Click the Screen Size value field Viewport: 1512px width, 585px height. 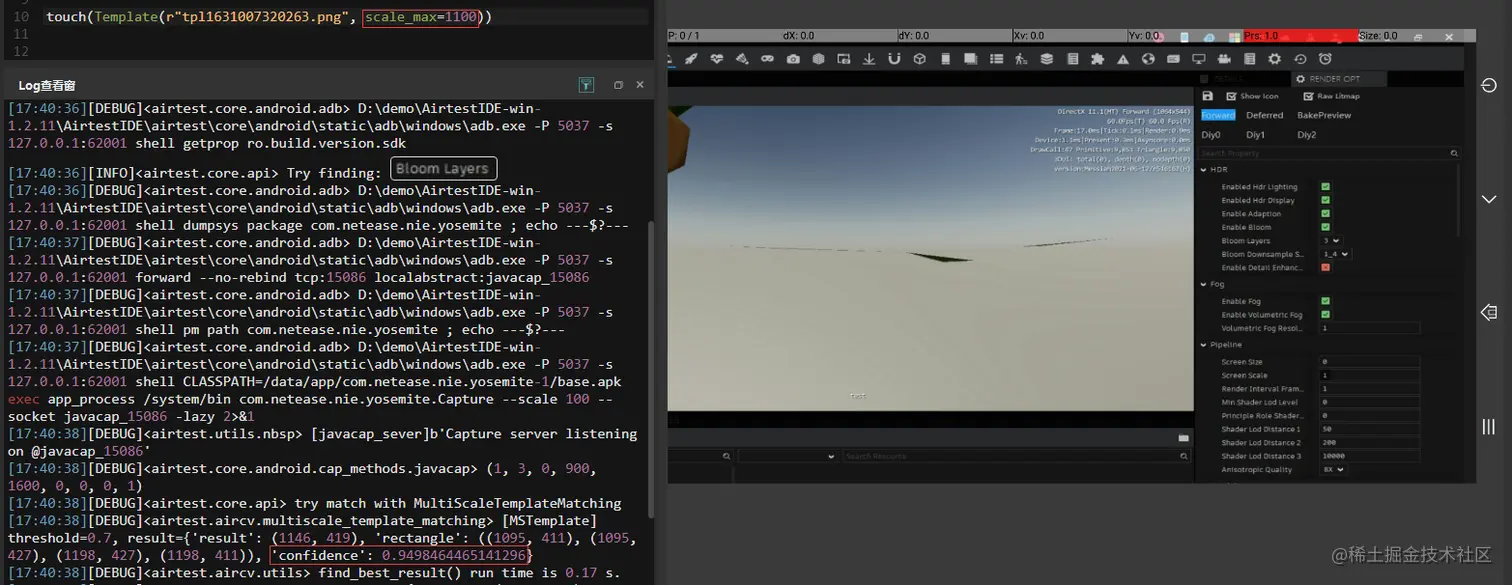coord(1370,362)
